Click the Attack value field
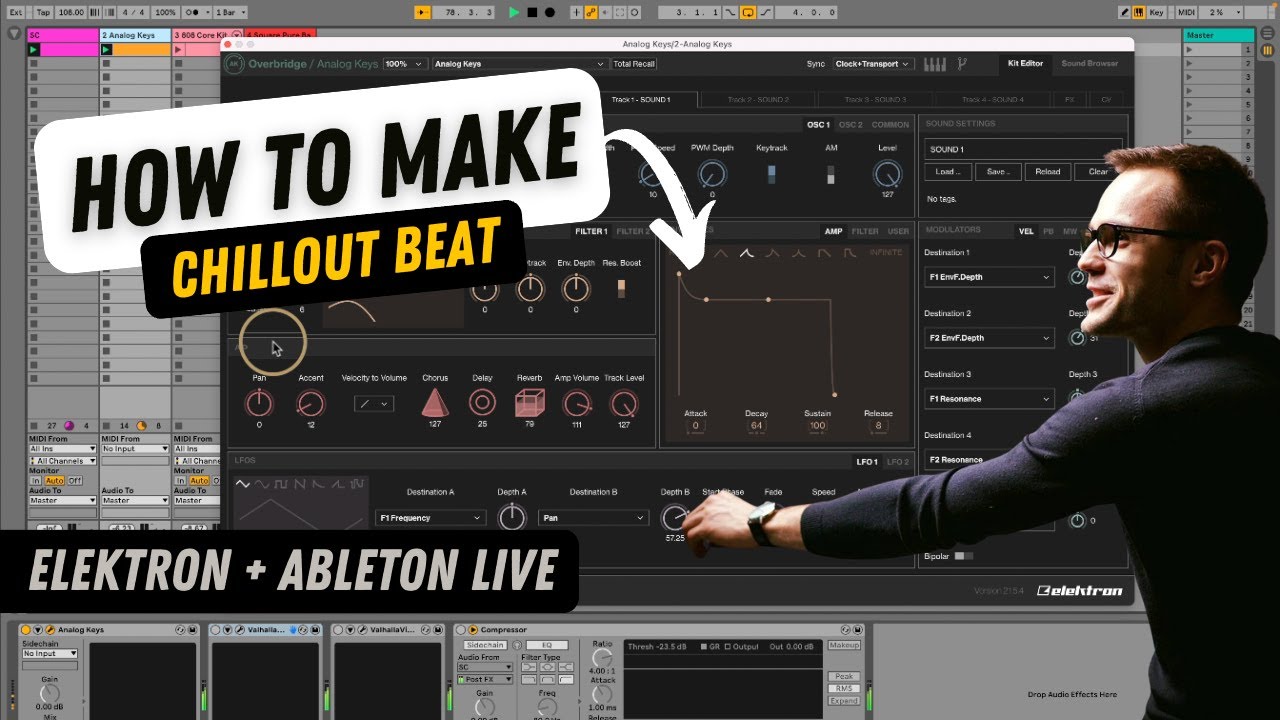Screen dimensions: 1280x720 click(x=696, y=426)
